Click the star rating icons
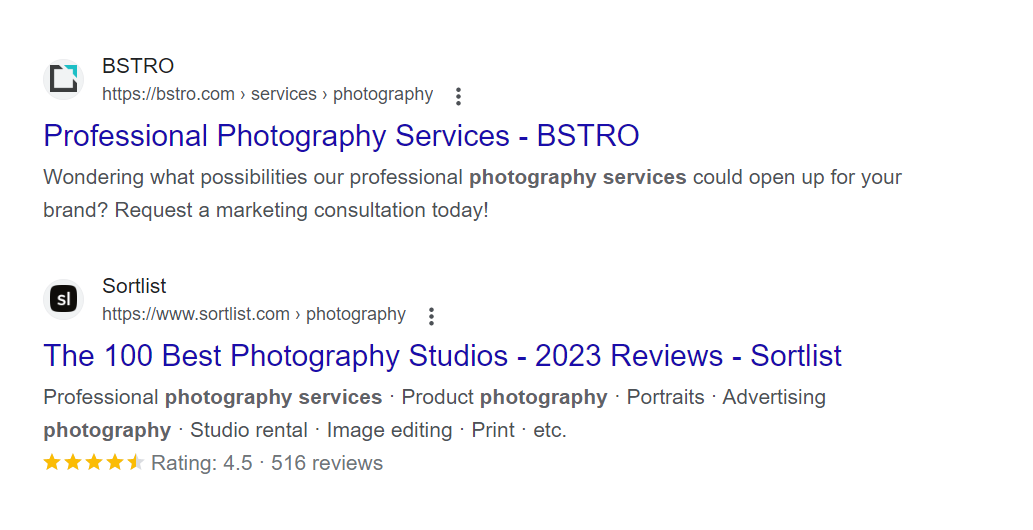This screenshot has width=1033, height=530. pyautogui.click(x=94, y=463)
